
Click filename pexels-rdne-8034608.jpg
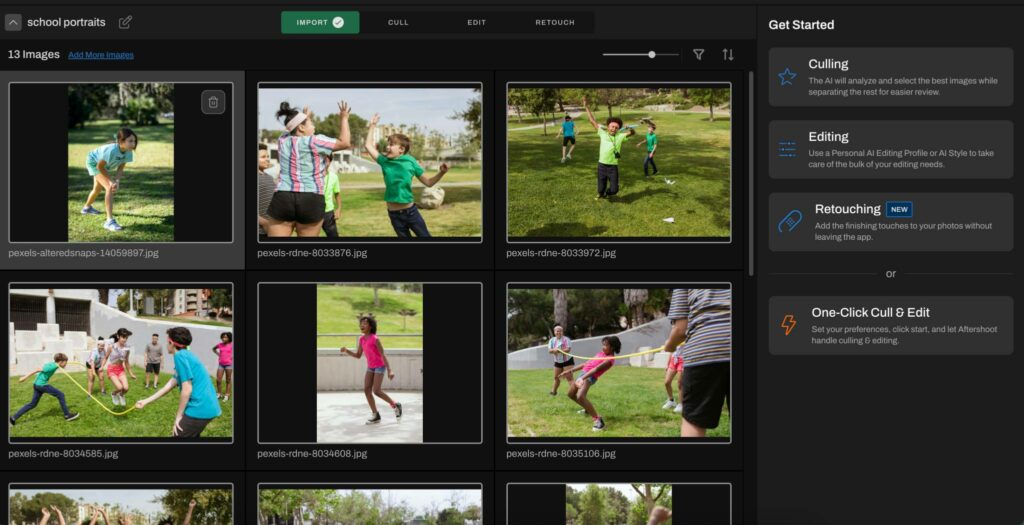(312, 453)
